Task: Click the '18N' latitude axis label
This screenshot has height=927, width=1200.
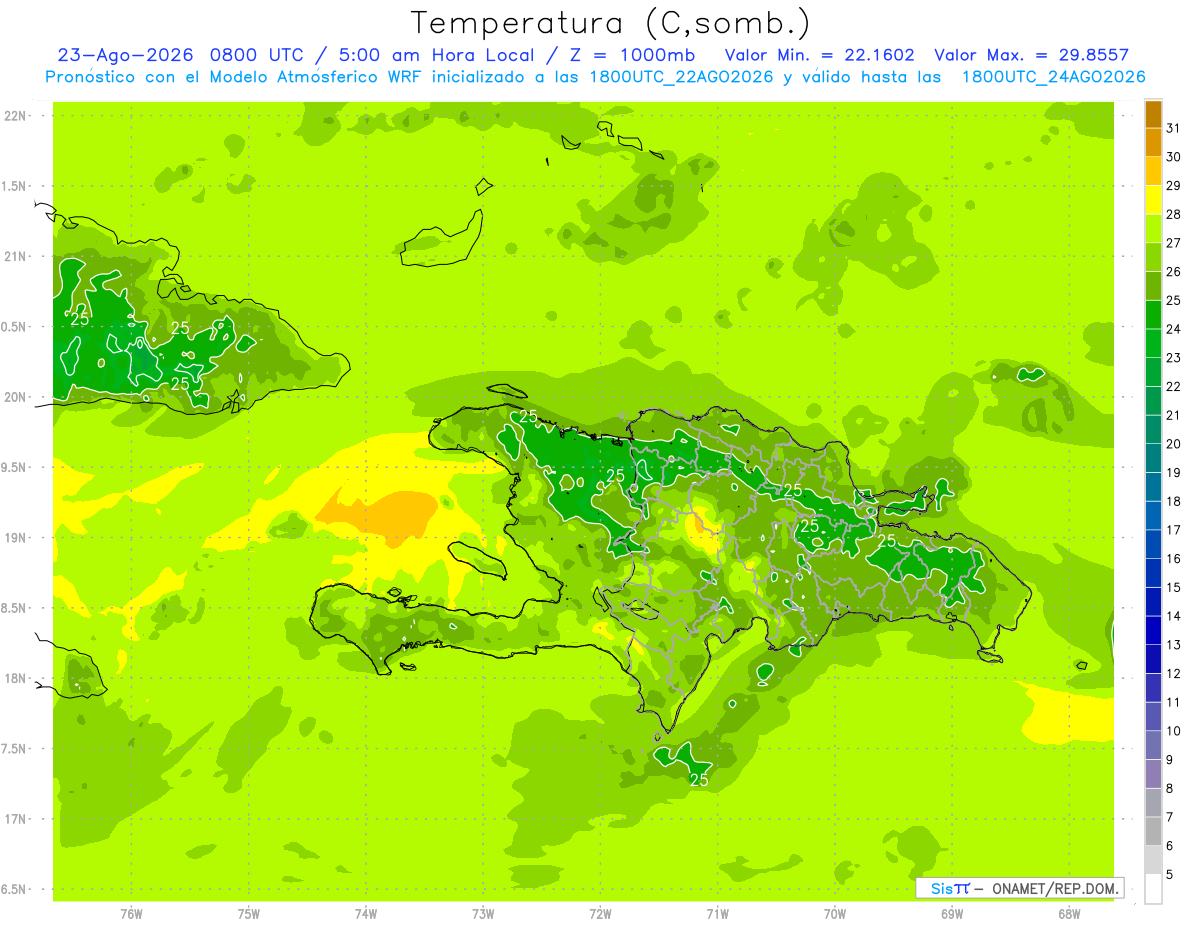Action: [x=14, y=679]
